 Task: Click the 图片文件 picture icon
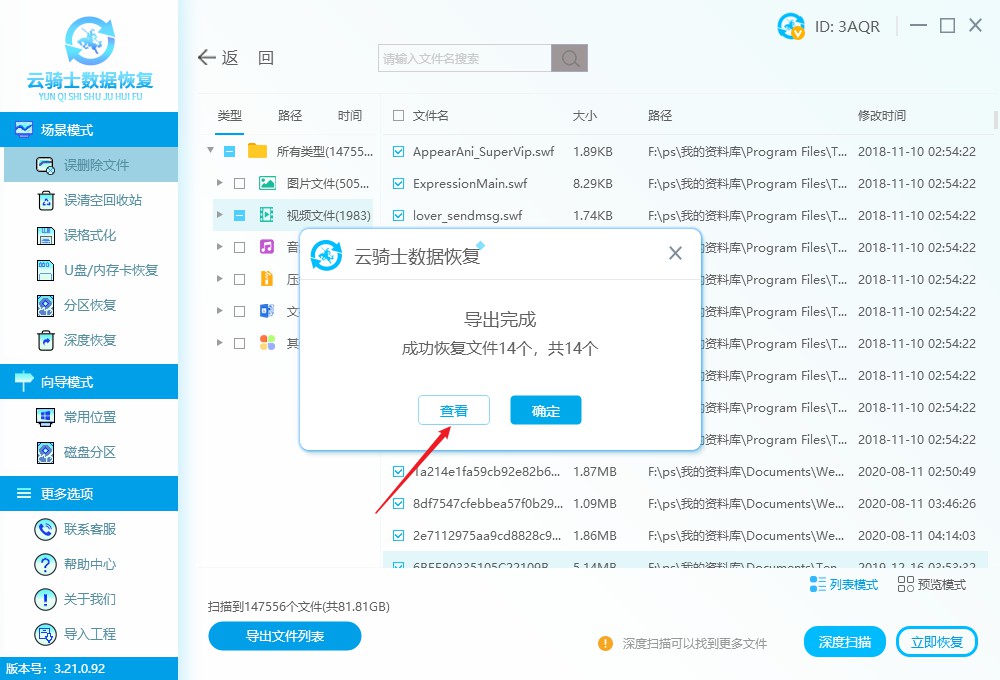267,183
